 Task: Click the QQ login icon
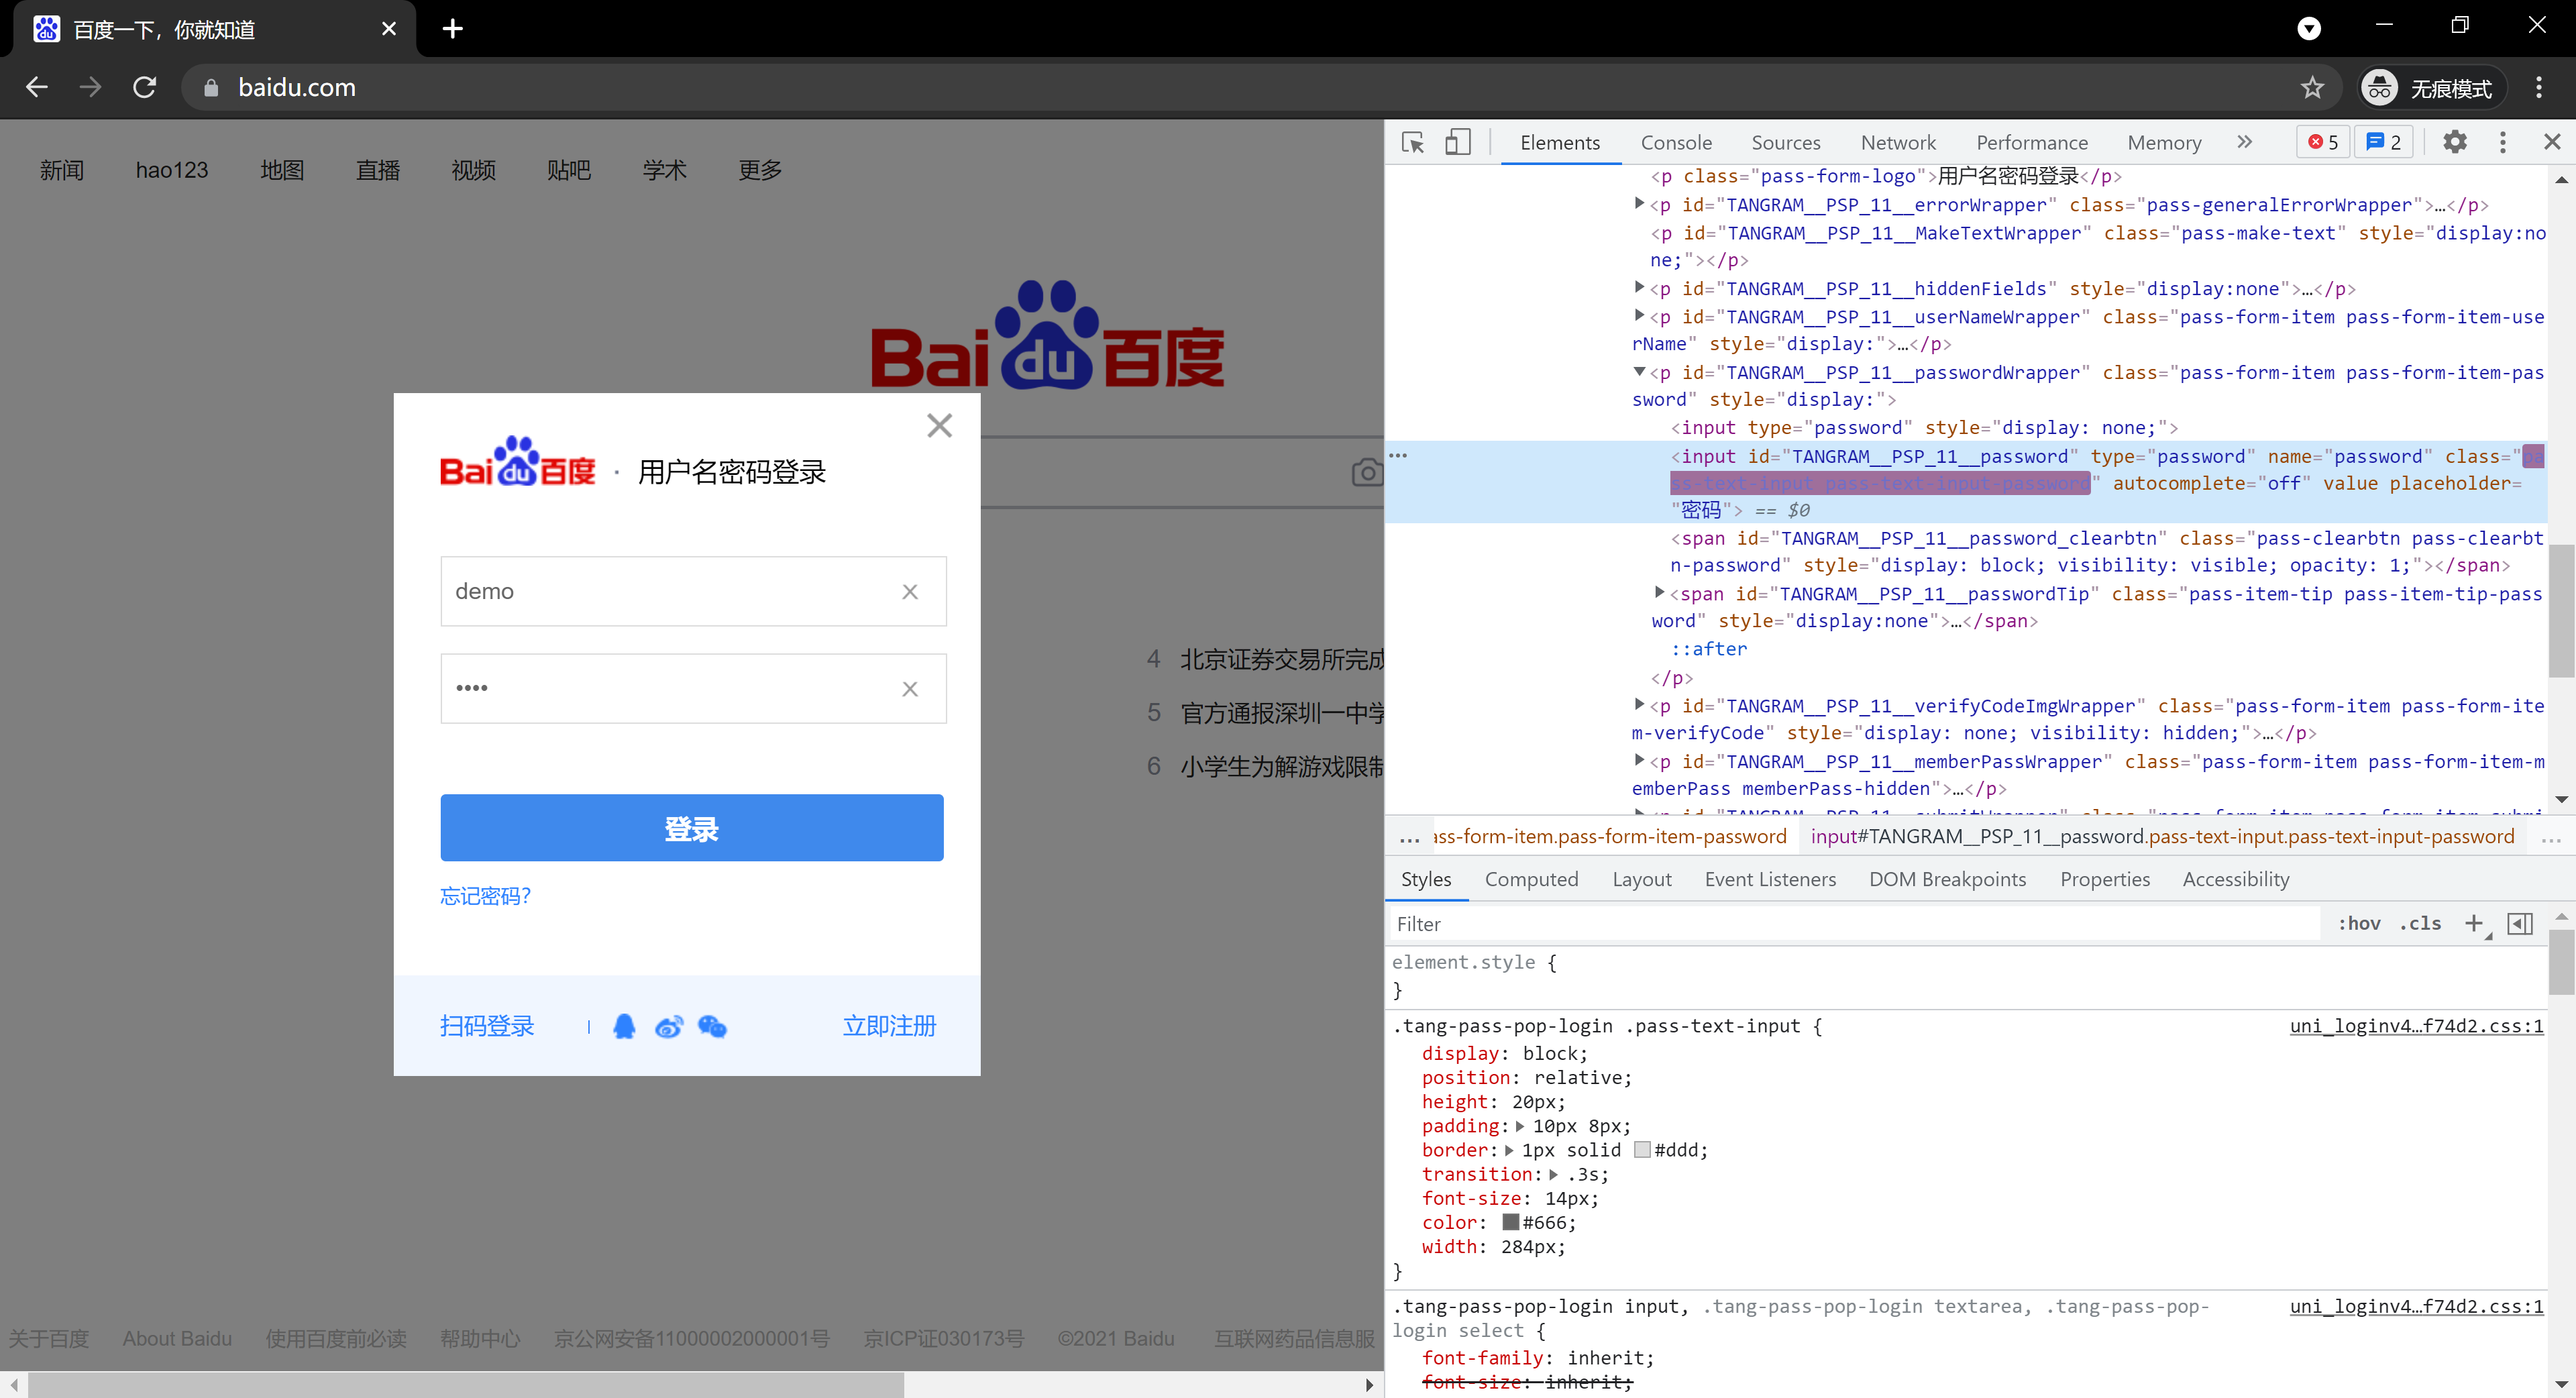(624, 1026)
